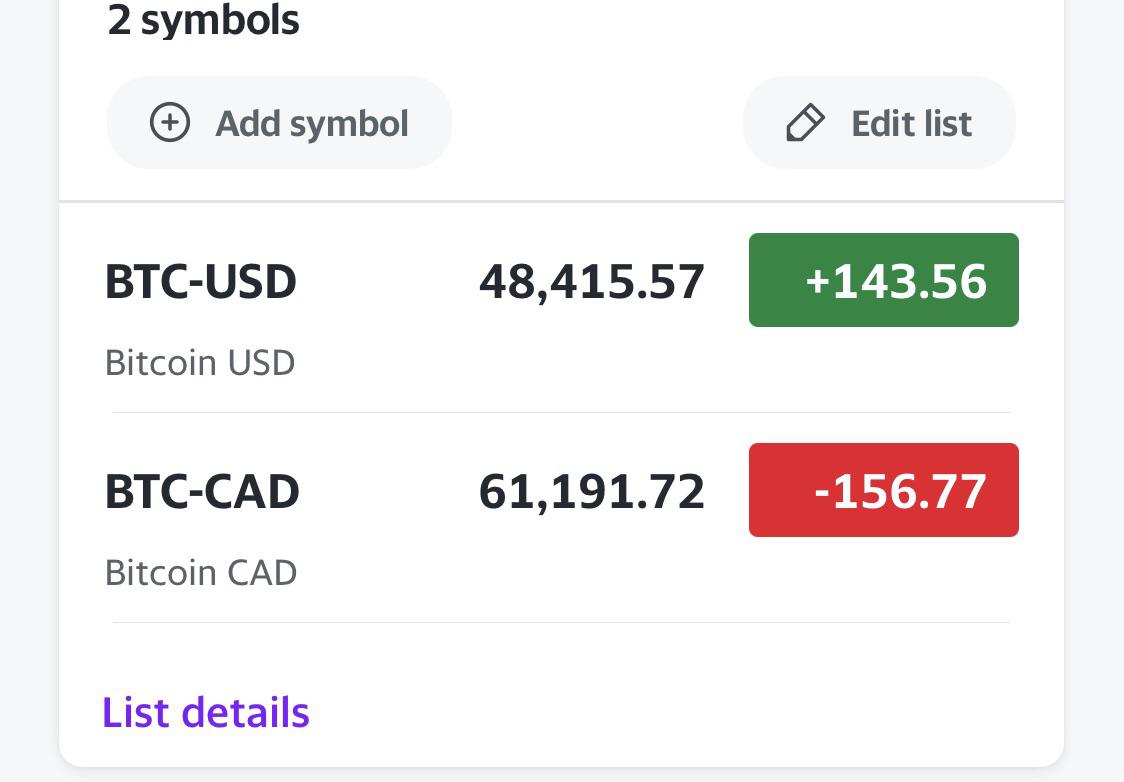Screen dimensions: 1124x782
Task: Click the divider line below Bitcoin USD
Action: [561, 412]
